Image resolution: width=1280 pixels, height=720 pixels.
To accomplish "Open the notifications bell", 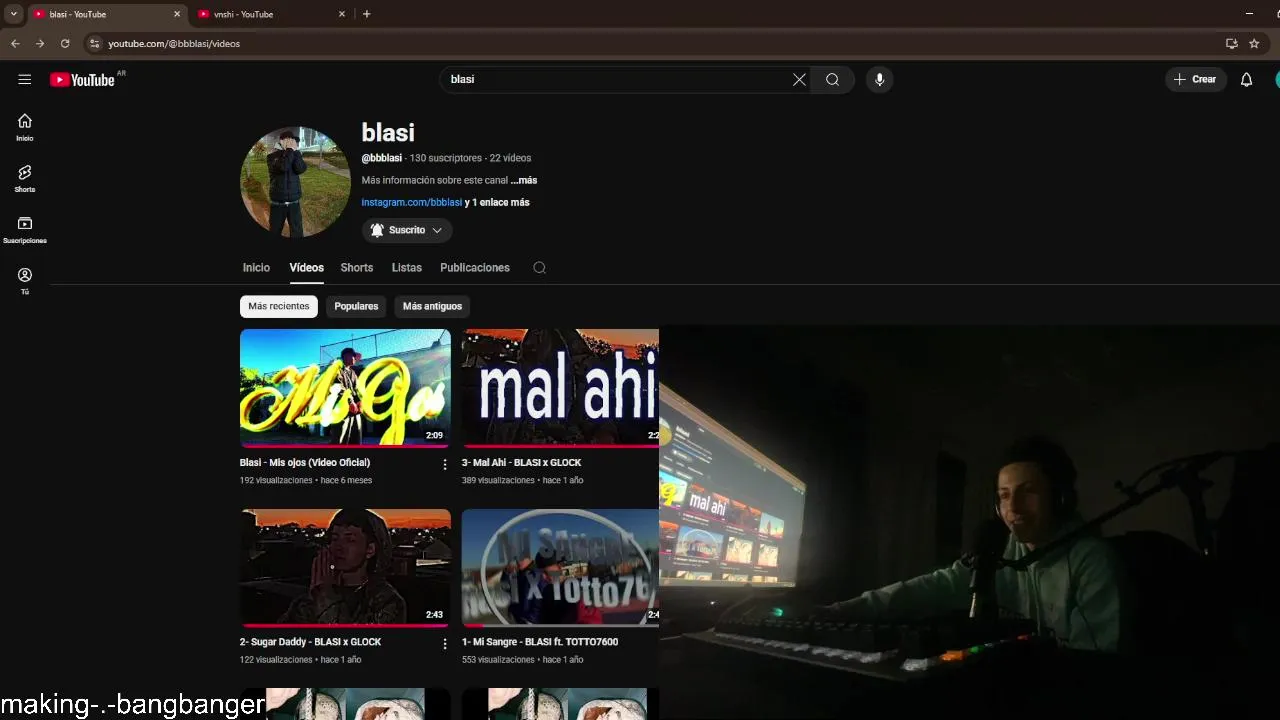I will 1246,79.
